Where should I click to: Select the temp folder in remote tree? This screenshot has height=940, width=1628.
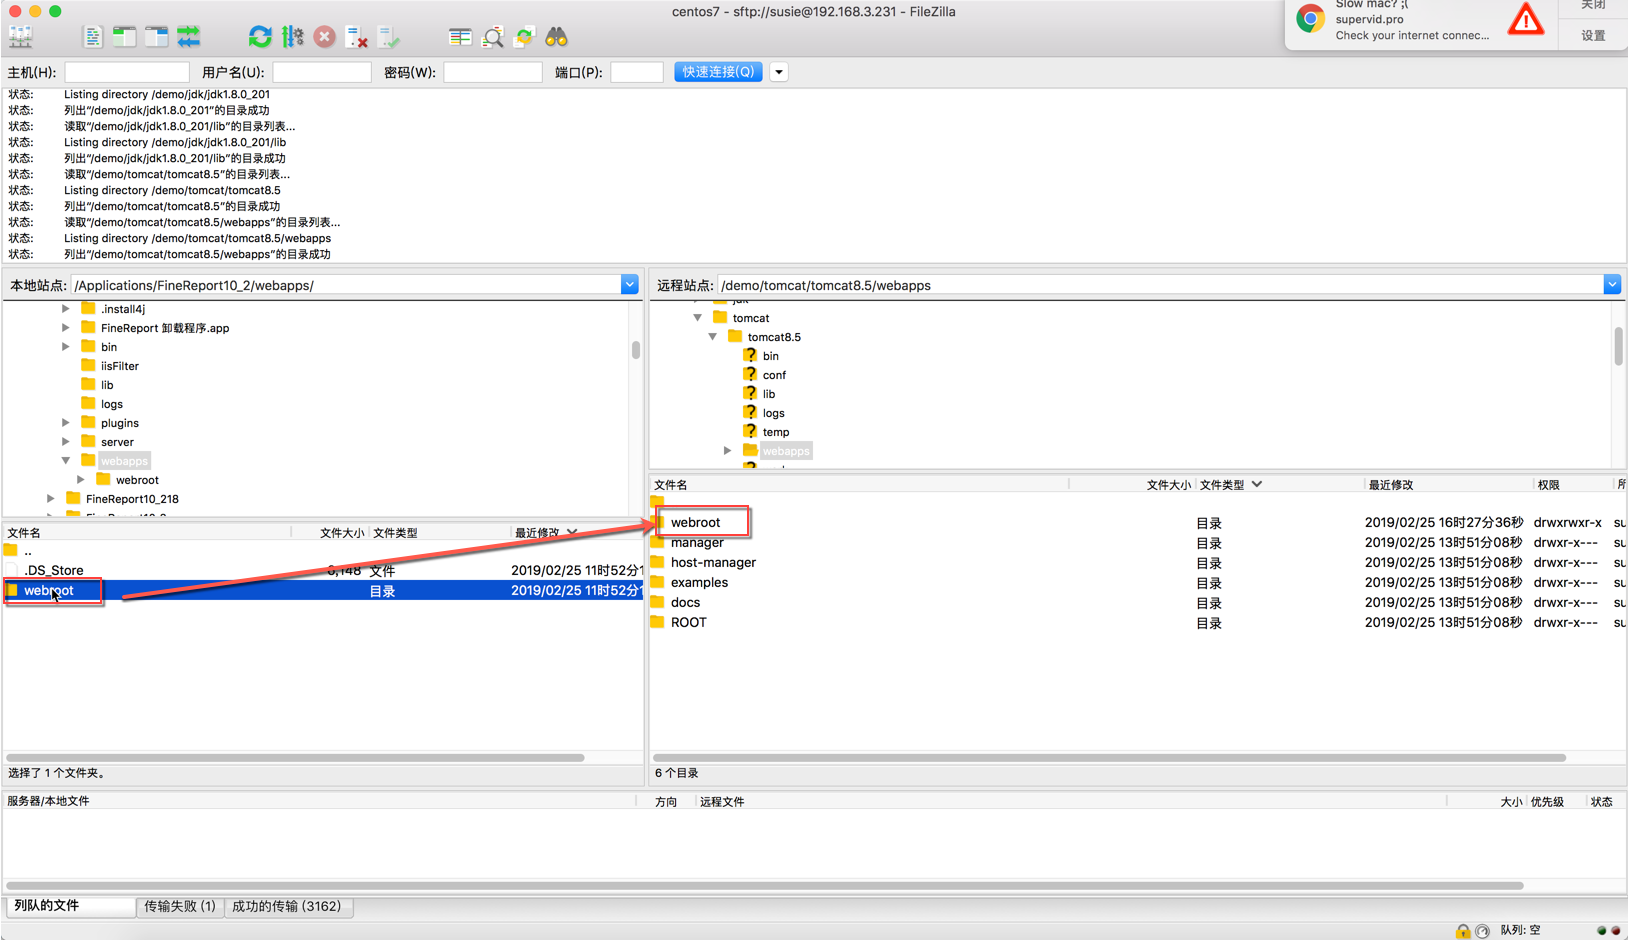point(776,432)
